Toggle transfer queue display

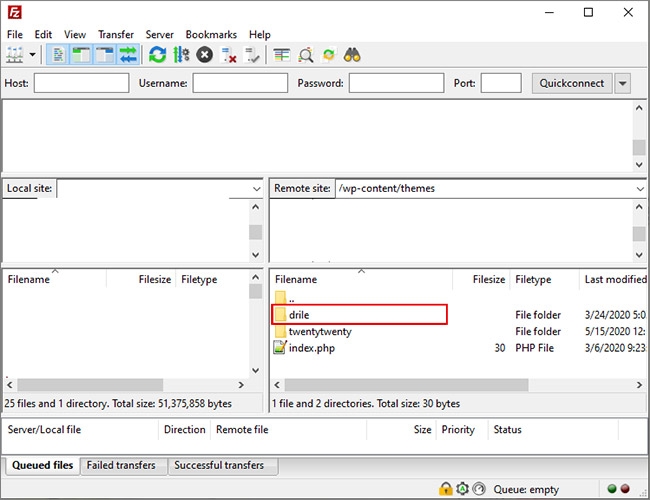128,55
